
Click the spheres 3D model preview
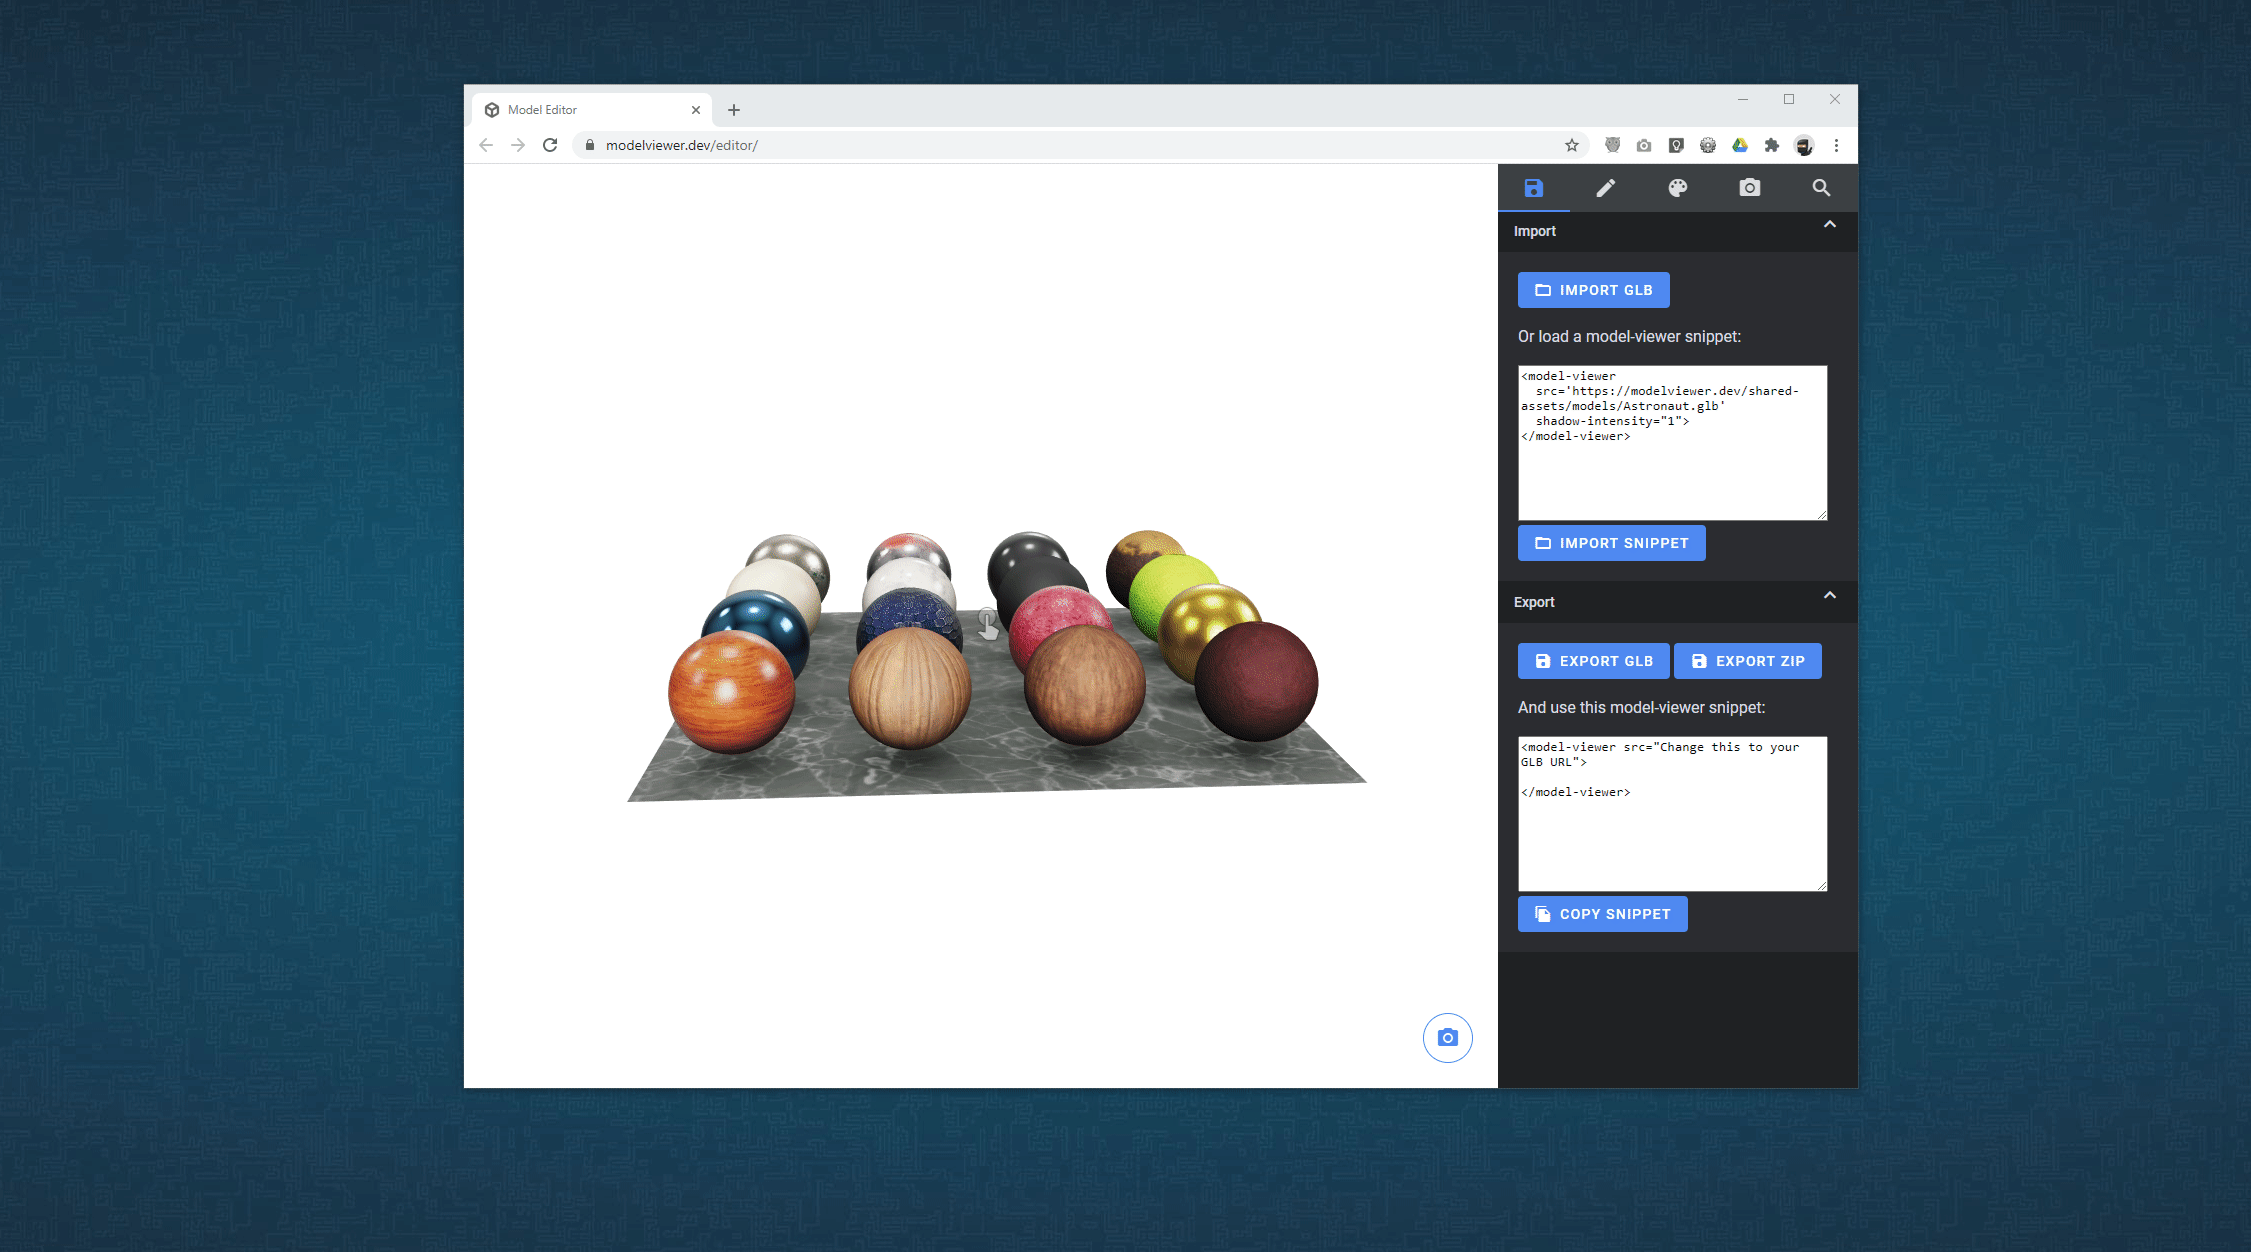(995, 665)
